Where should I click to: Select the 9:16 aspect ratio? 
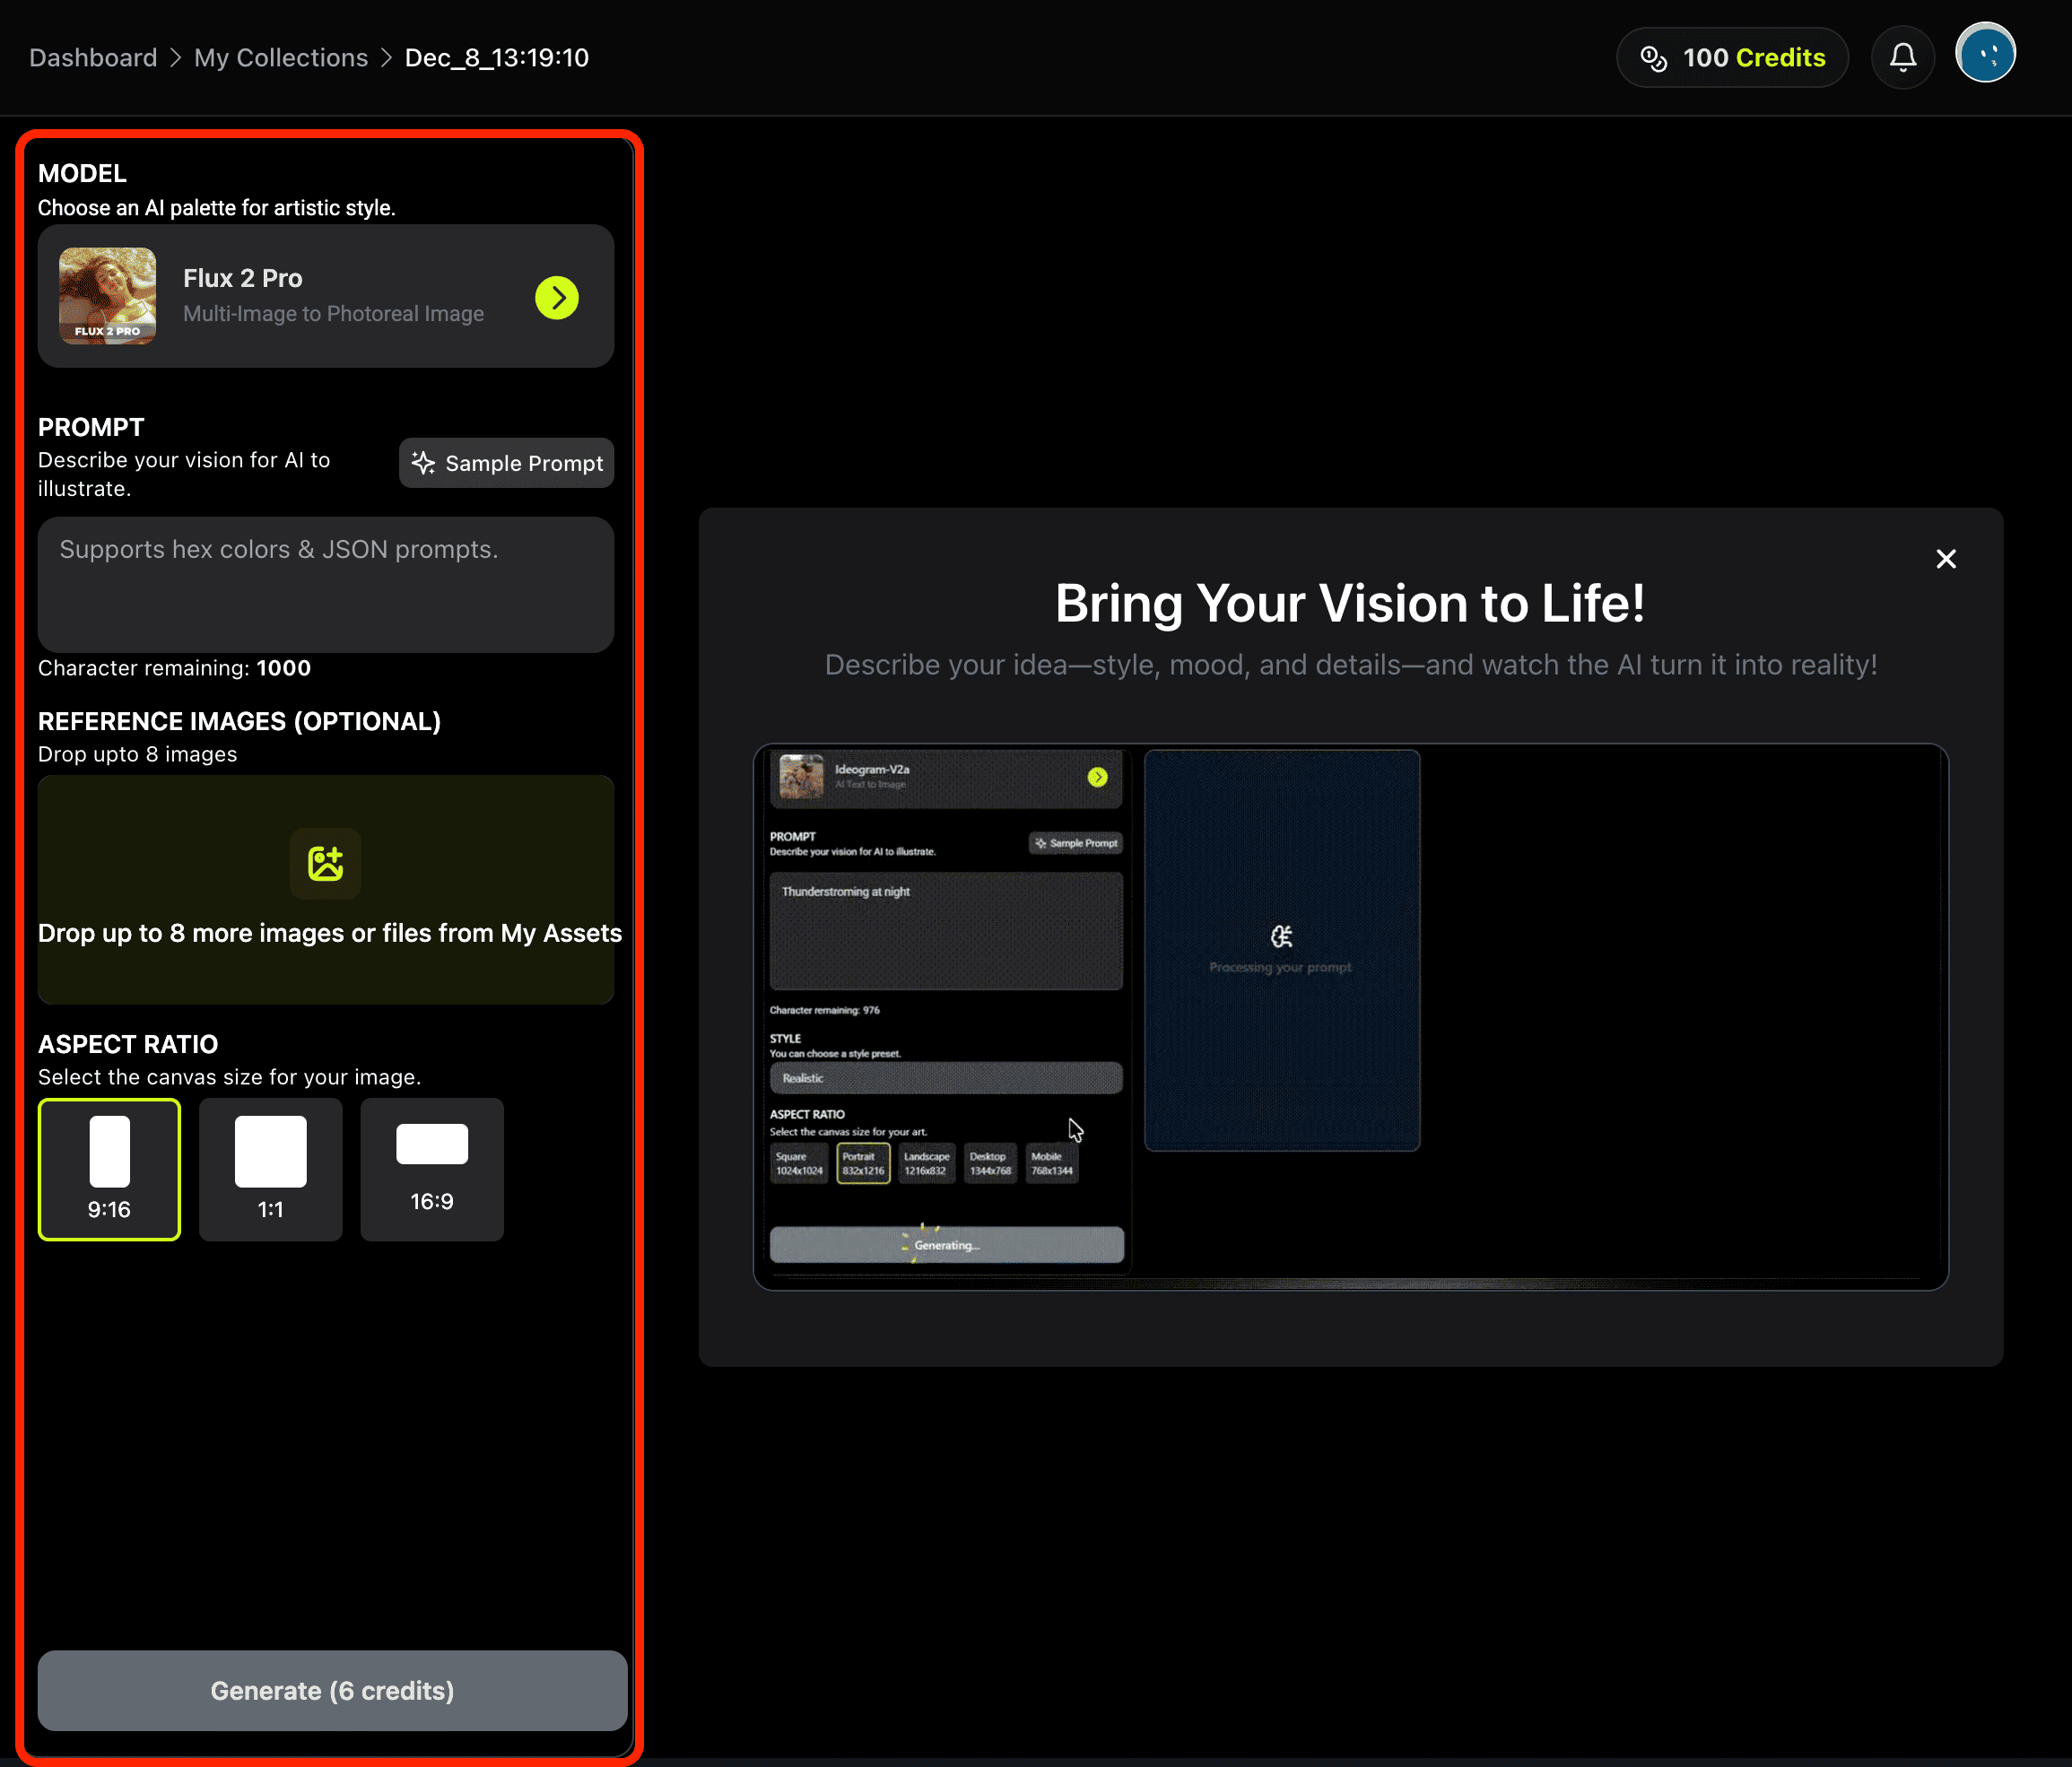point(109,1169)
